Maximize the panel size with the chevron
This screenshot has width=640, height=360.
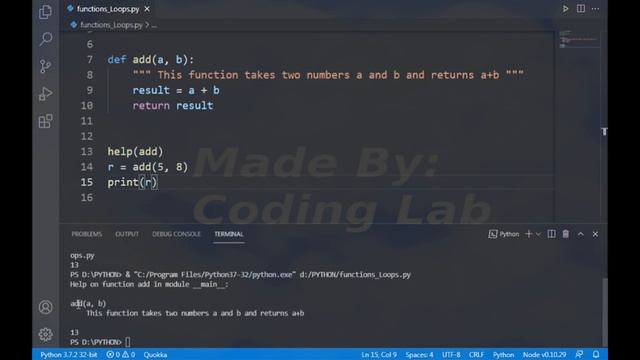(580, 234)
